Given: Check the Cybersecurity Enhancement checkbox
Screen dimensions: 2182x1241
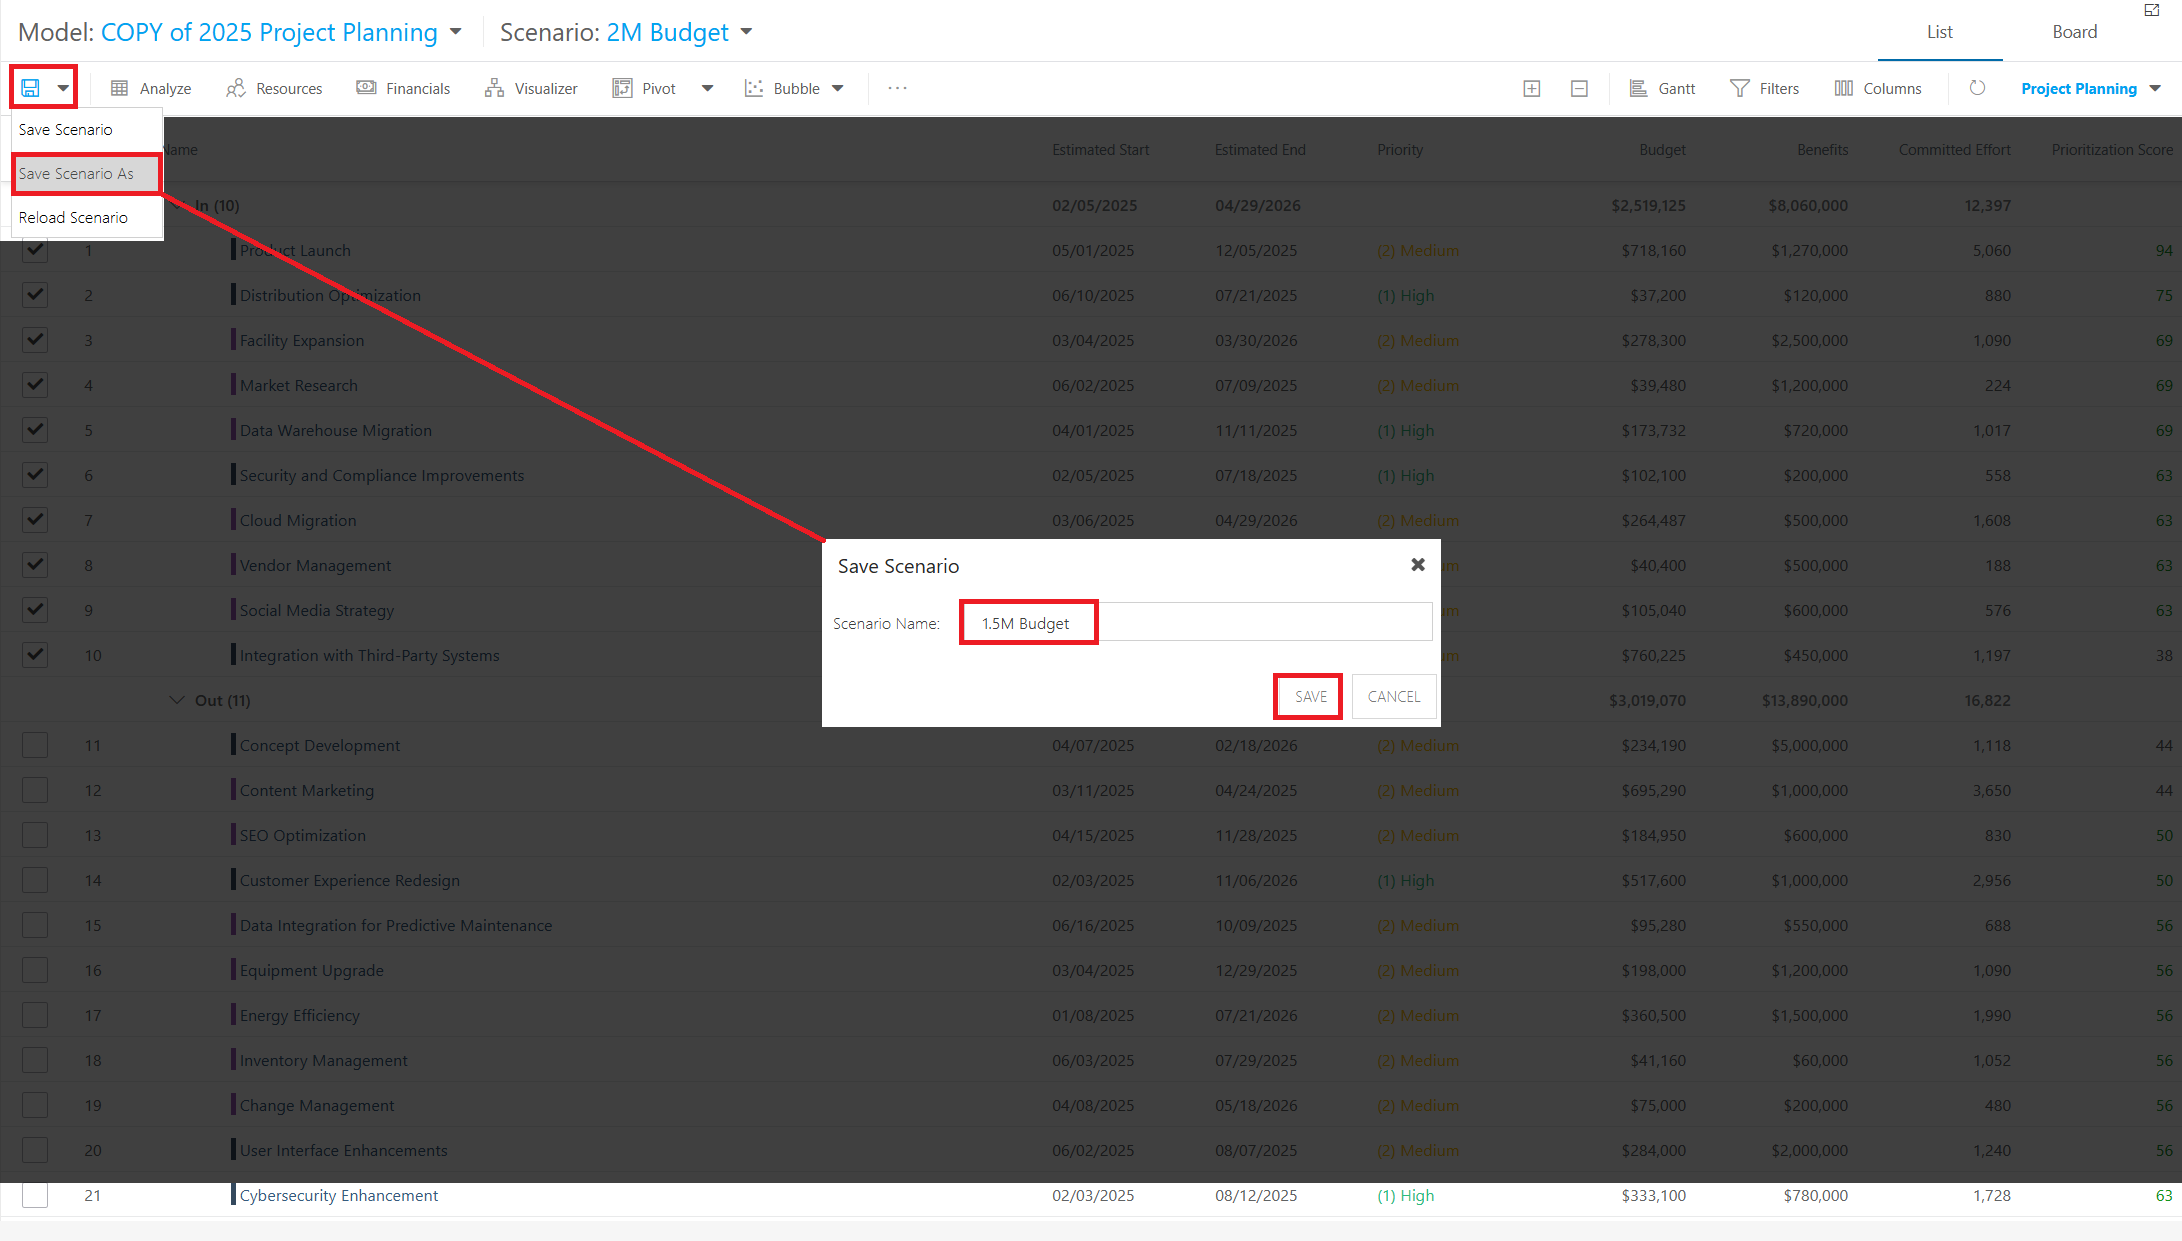Looking at the screenshot, I should pos(35,1195).
